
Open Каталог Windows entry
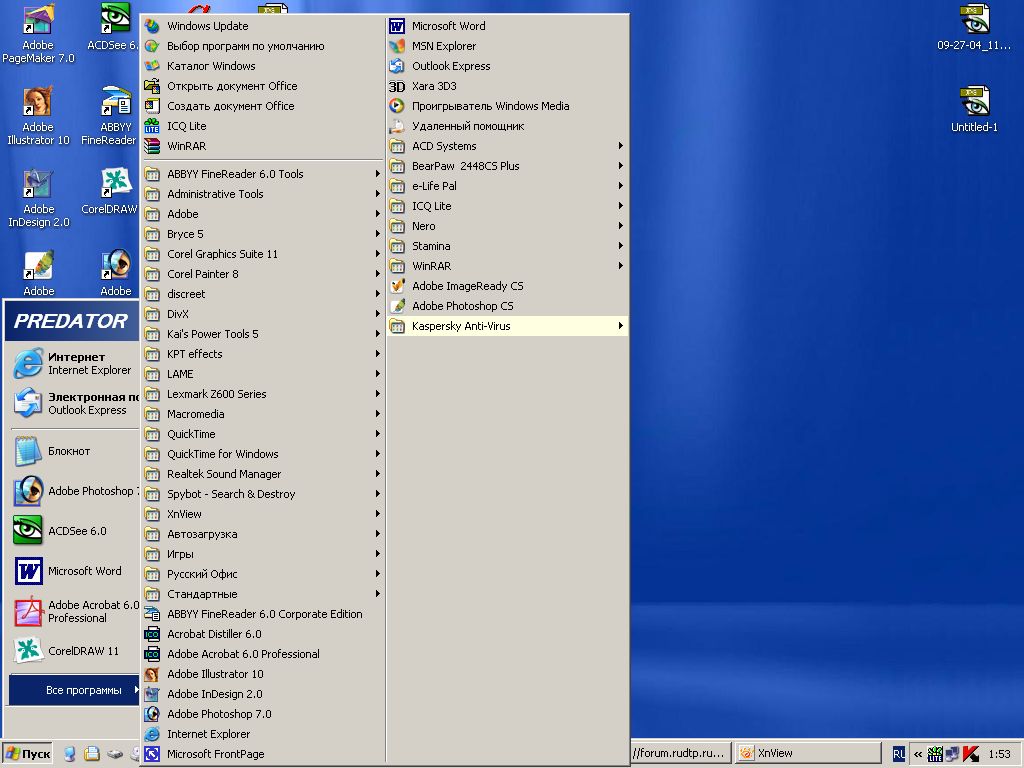(x=263, y=66)
